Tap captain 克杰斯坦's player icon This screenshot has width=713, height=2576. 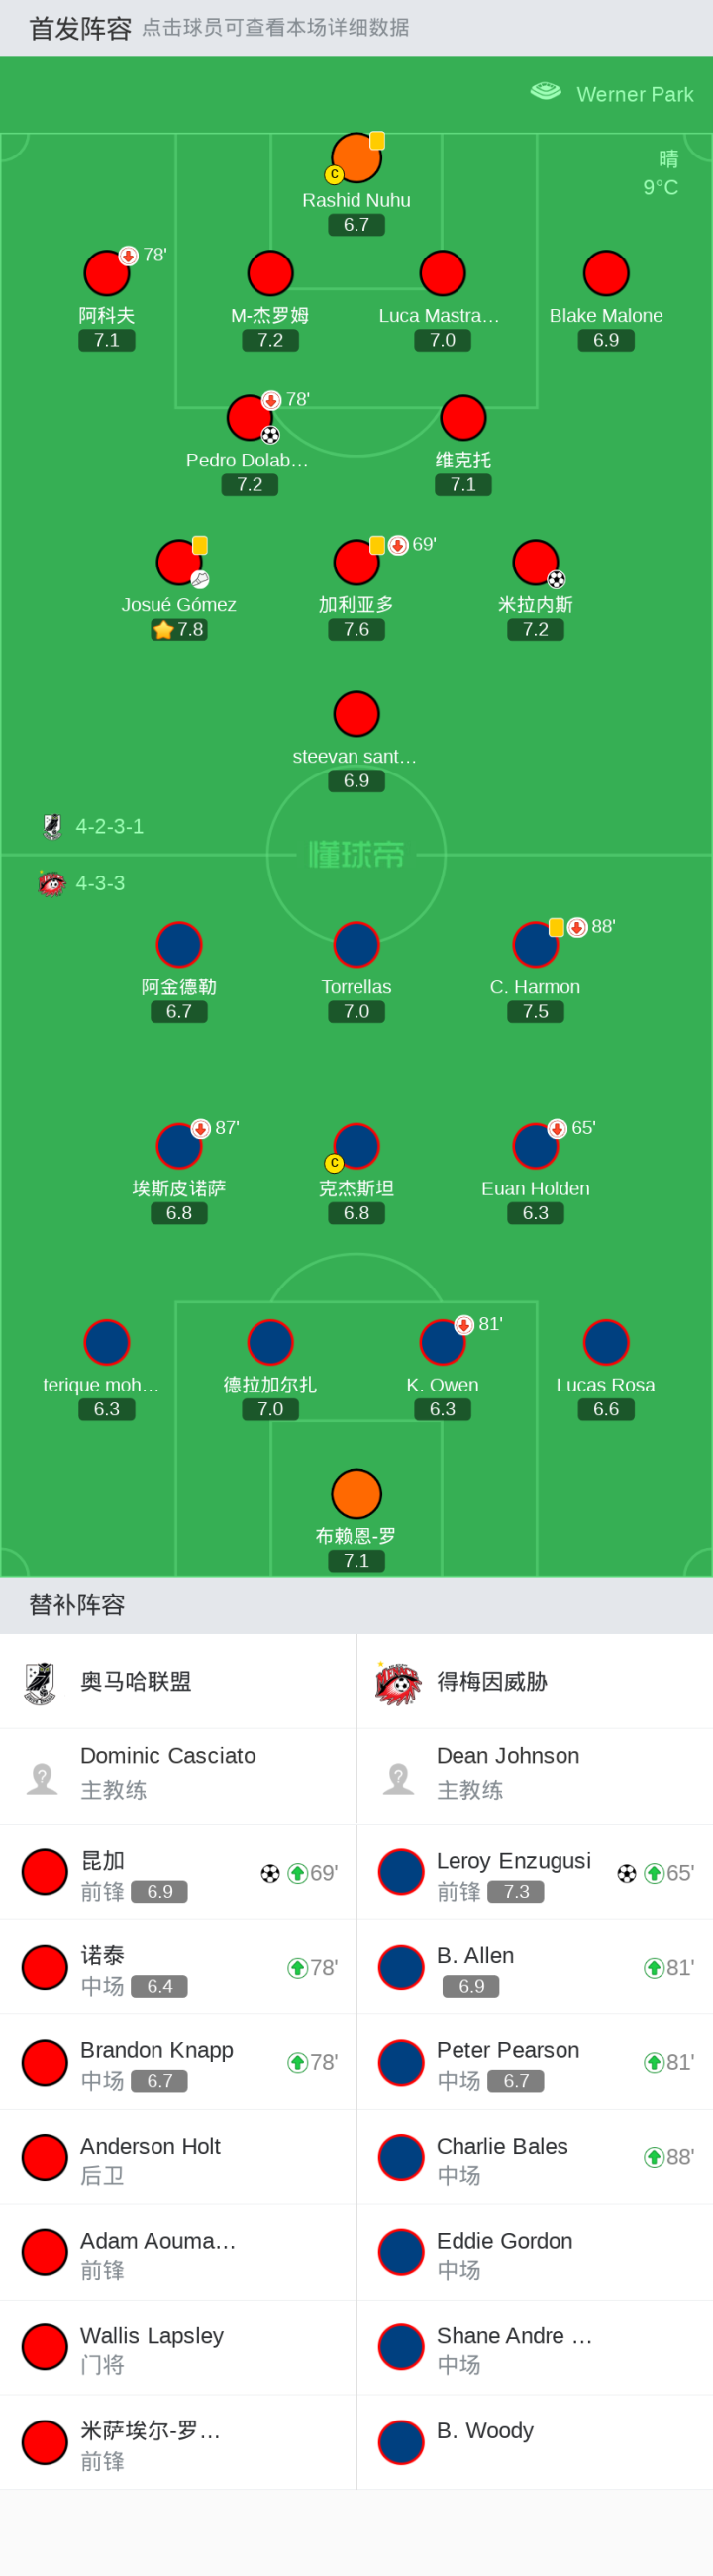356,1146
